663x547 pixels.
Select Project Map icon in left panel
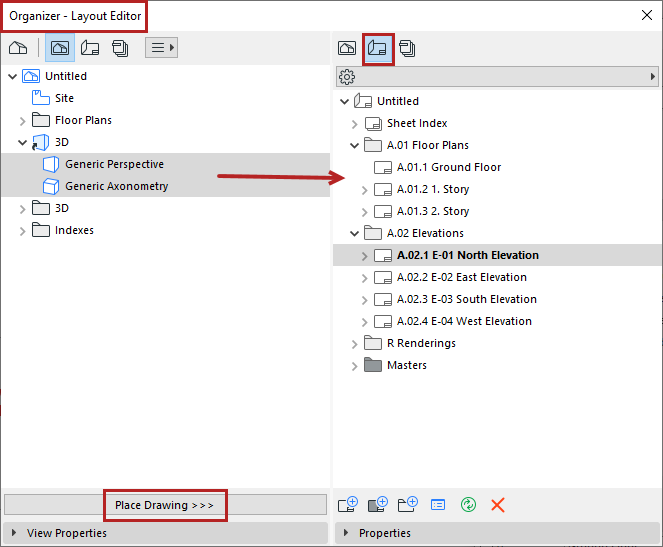pyautogui.click(x=18, y=48)
